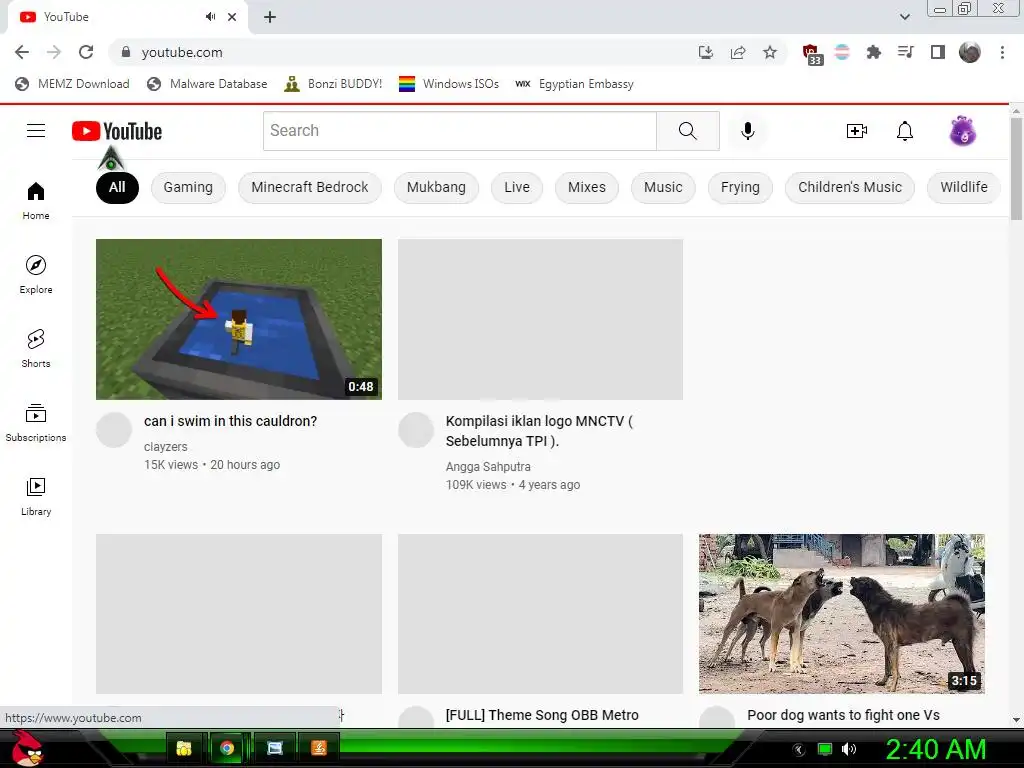Image resolution: width=1024 pixels, height=768 pixels.
Task: Open the uBlock extension icon showing 33
Action: click(812, 54)
